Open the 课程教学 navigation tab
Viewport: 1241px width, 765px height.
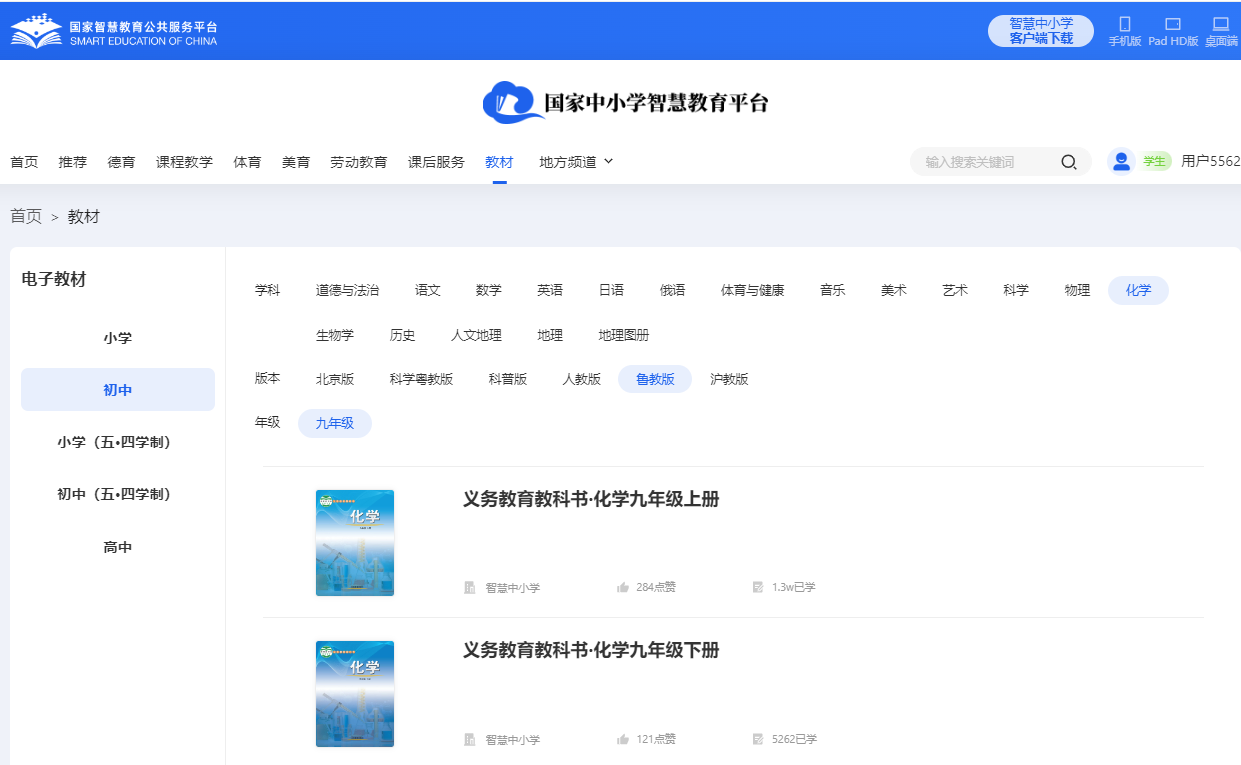(184, 162)
